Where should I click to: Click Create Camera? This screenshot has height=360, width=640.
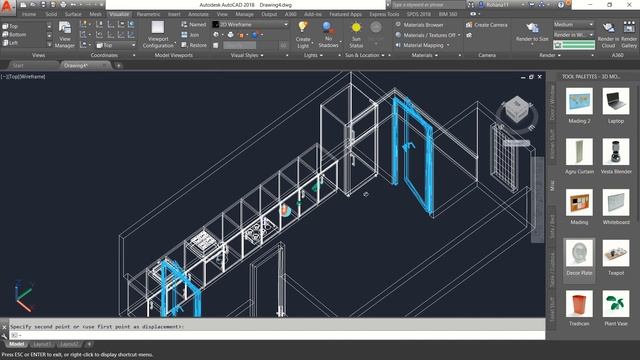pos(487,25)
